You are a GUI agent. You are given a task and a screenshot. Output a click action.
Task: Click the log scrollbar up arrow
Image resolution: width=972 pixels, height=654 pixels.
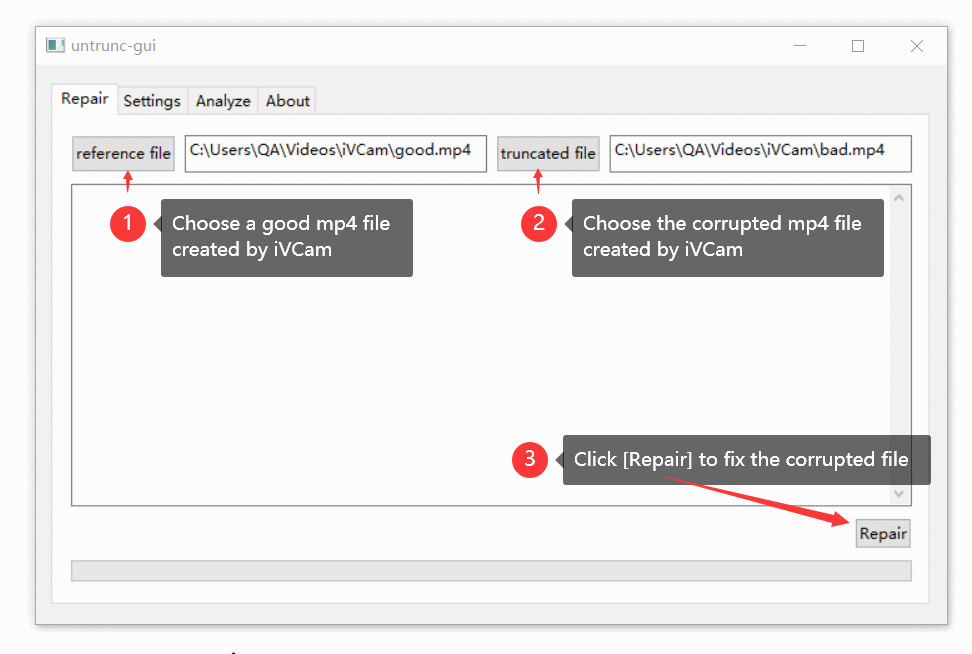899,198
